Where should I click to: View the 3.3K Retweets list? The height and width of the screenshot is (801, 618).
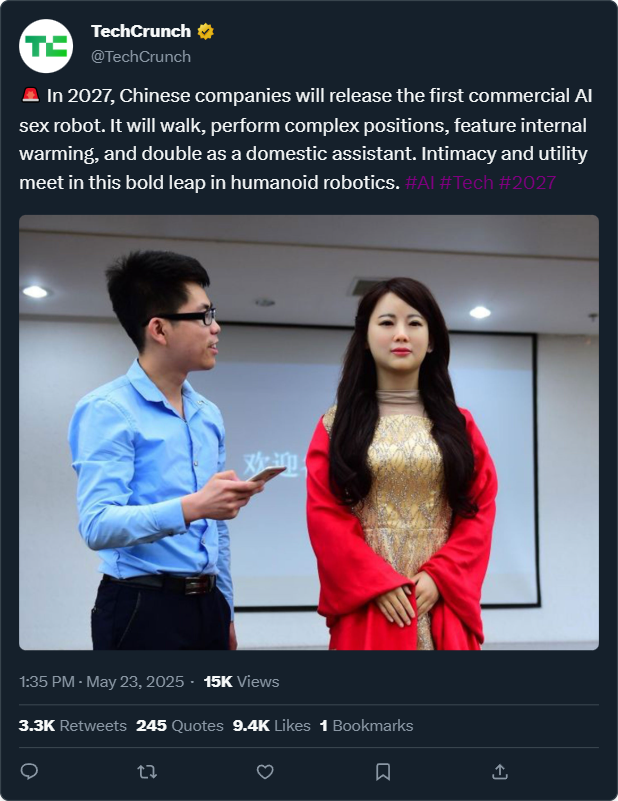coord(73,725)
